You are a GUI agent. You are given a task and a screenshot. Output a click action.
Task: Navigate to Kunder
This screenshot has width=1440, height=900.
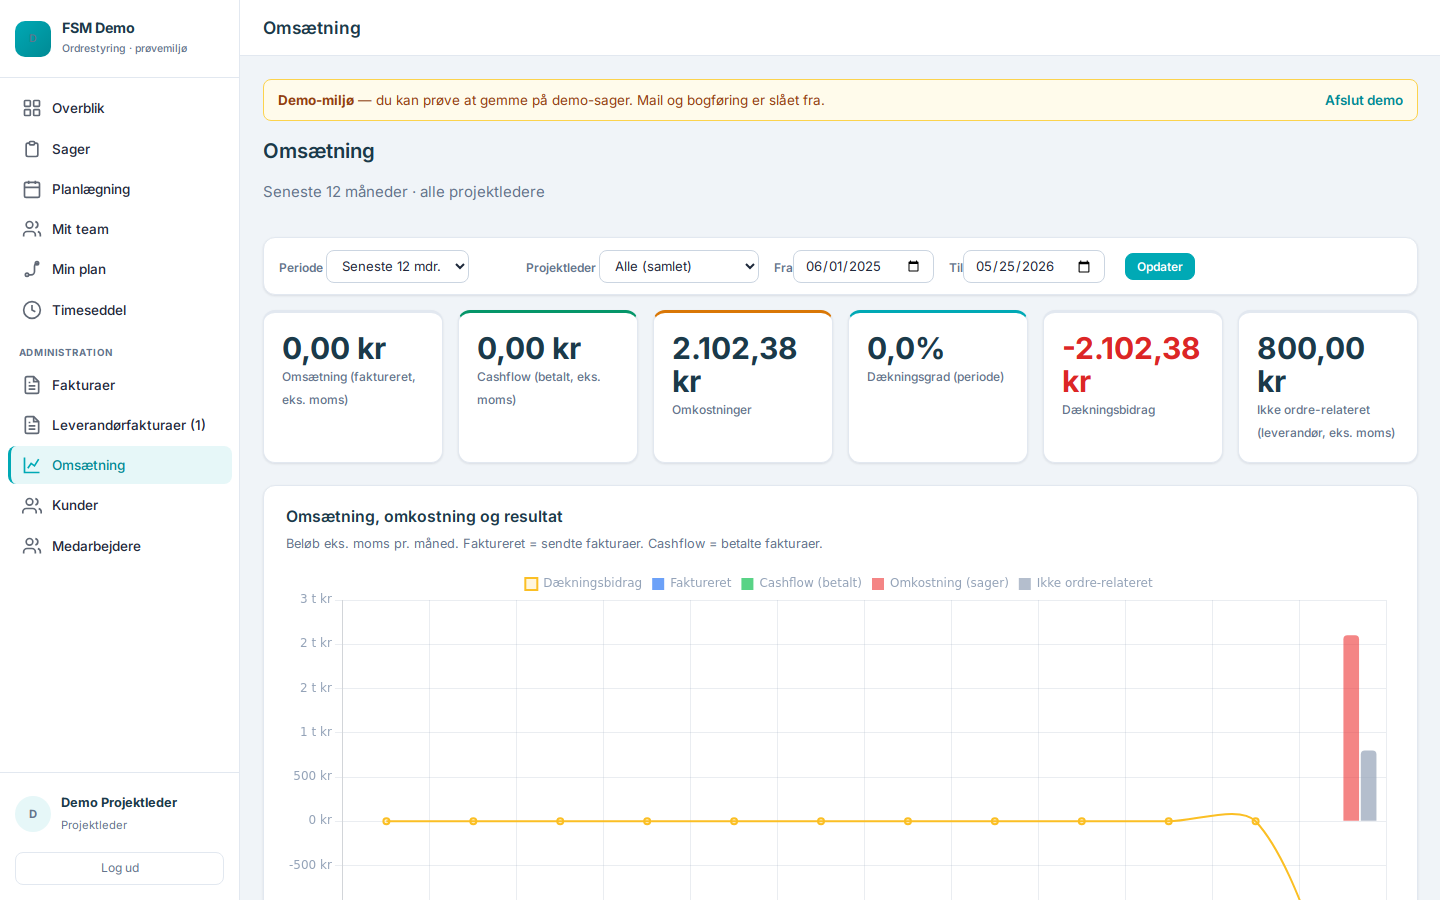120,505
